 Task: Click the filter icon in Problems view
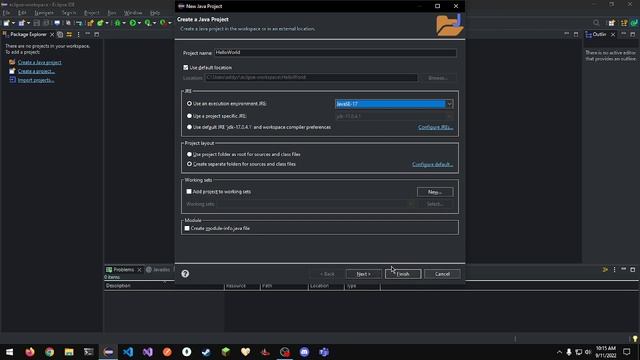(605, 269)
